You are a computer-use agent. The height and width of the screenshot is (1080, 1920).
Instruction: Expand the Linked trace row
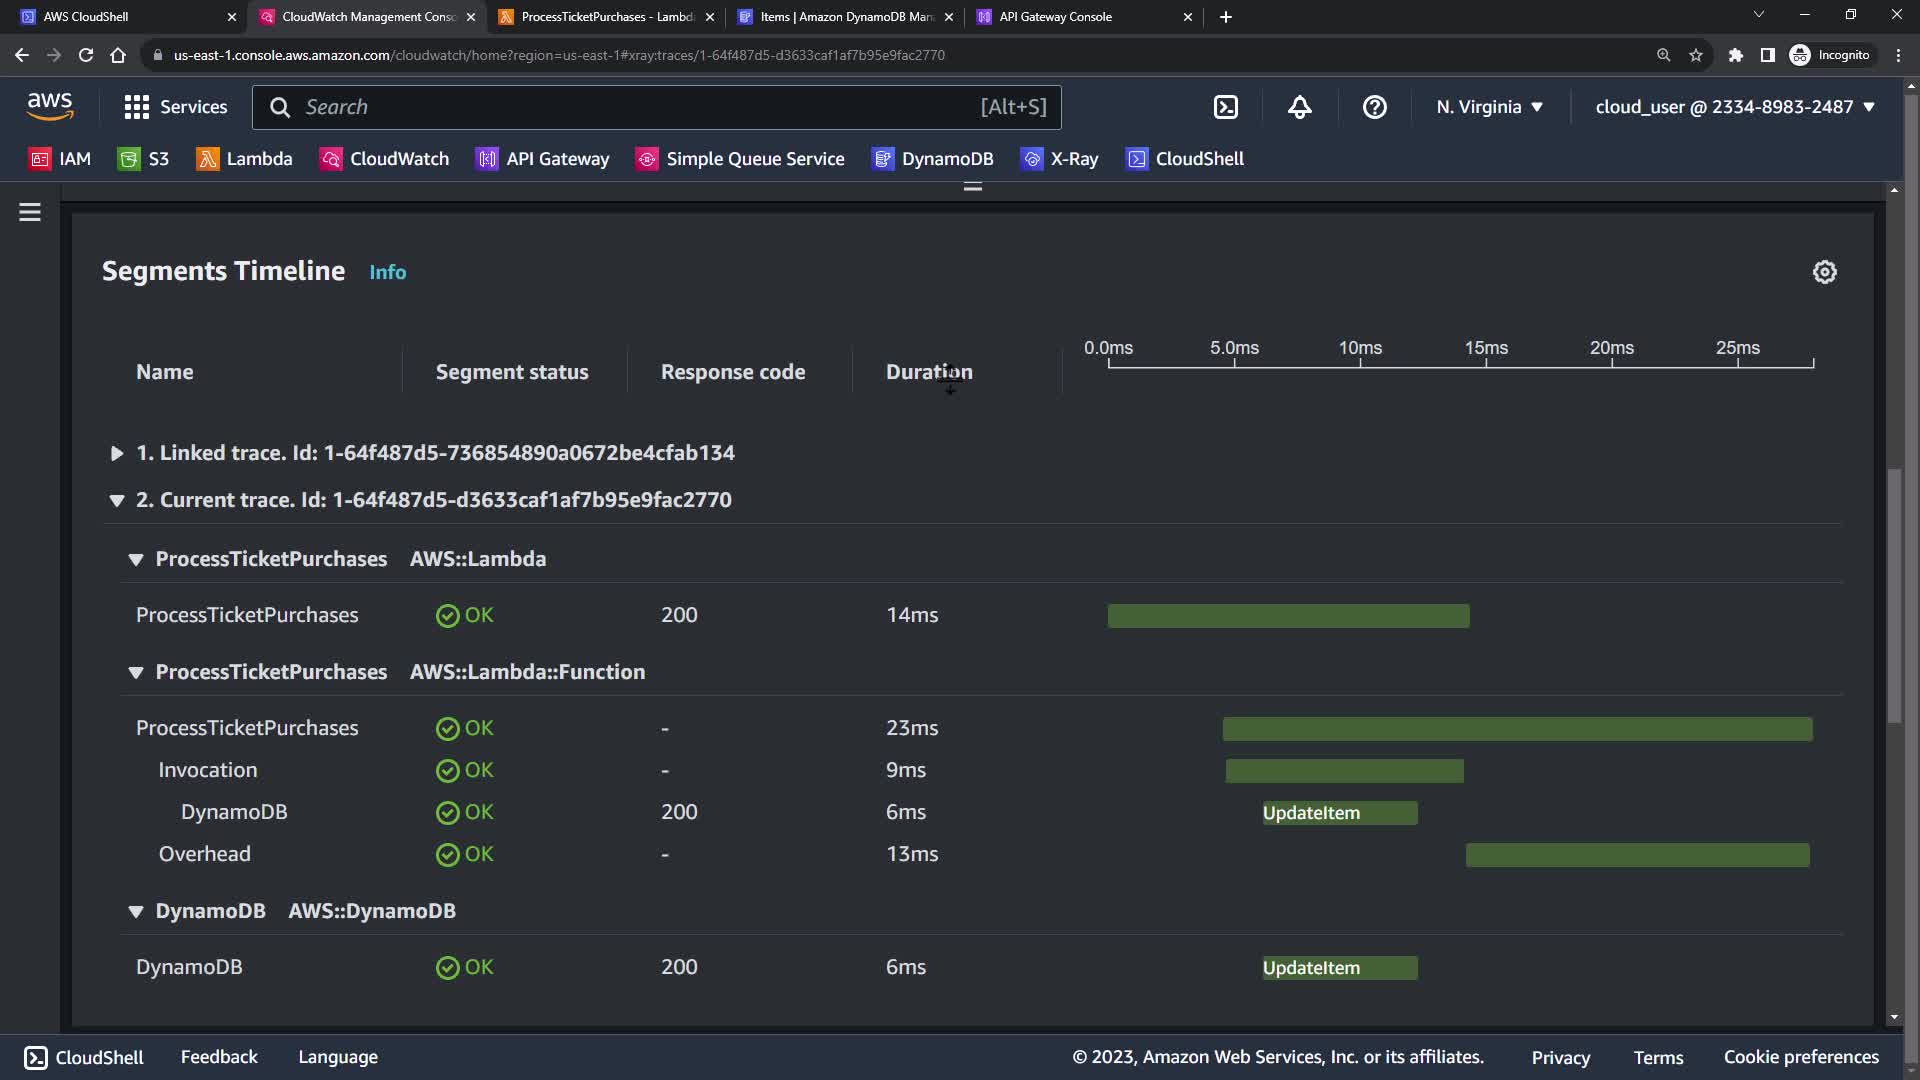click(x=117, y=453)
